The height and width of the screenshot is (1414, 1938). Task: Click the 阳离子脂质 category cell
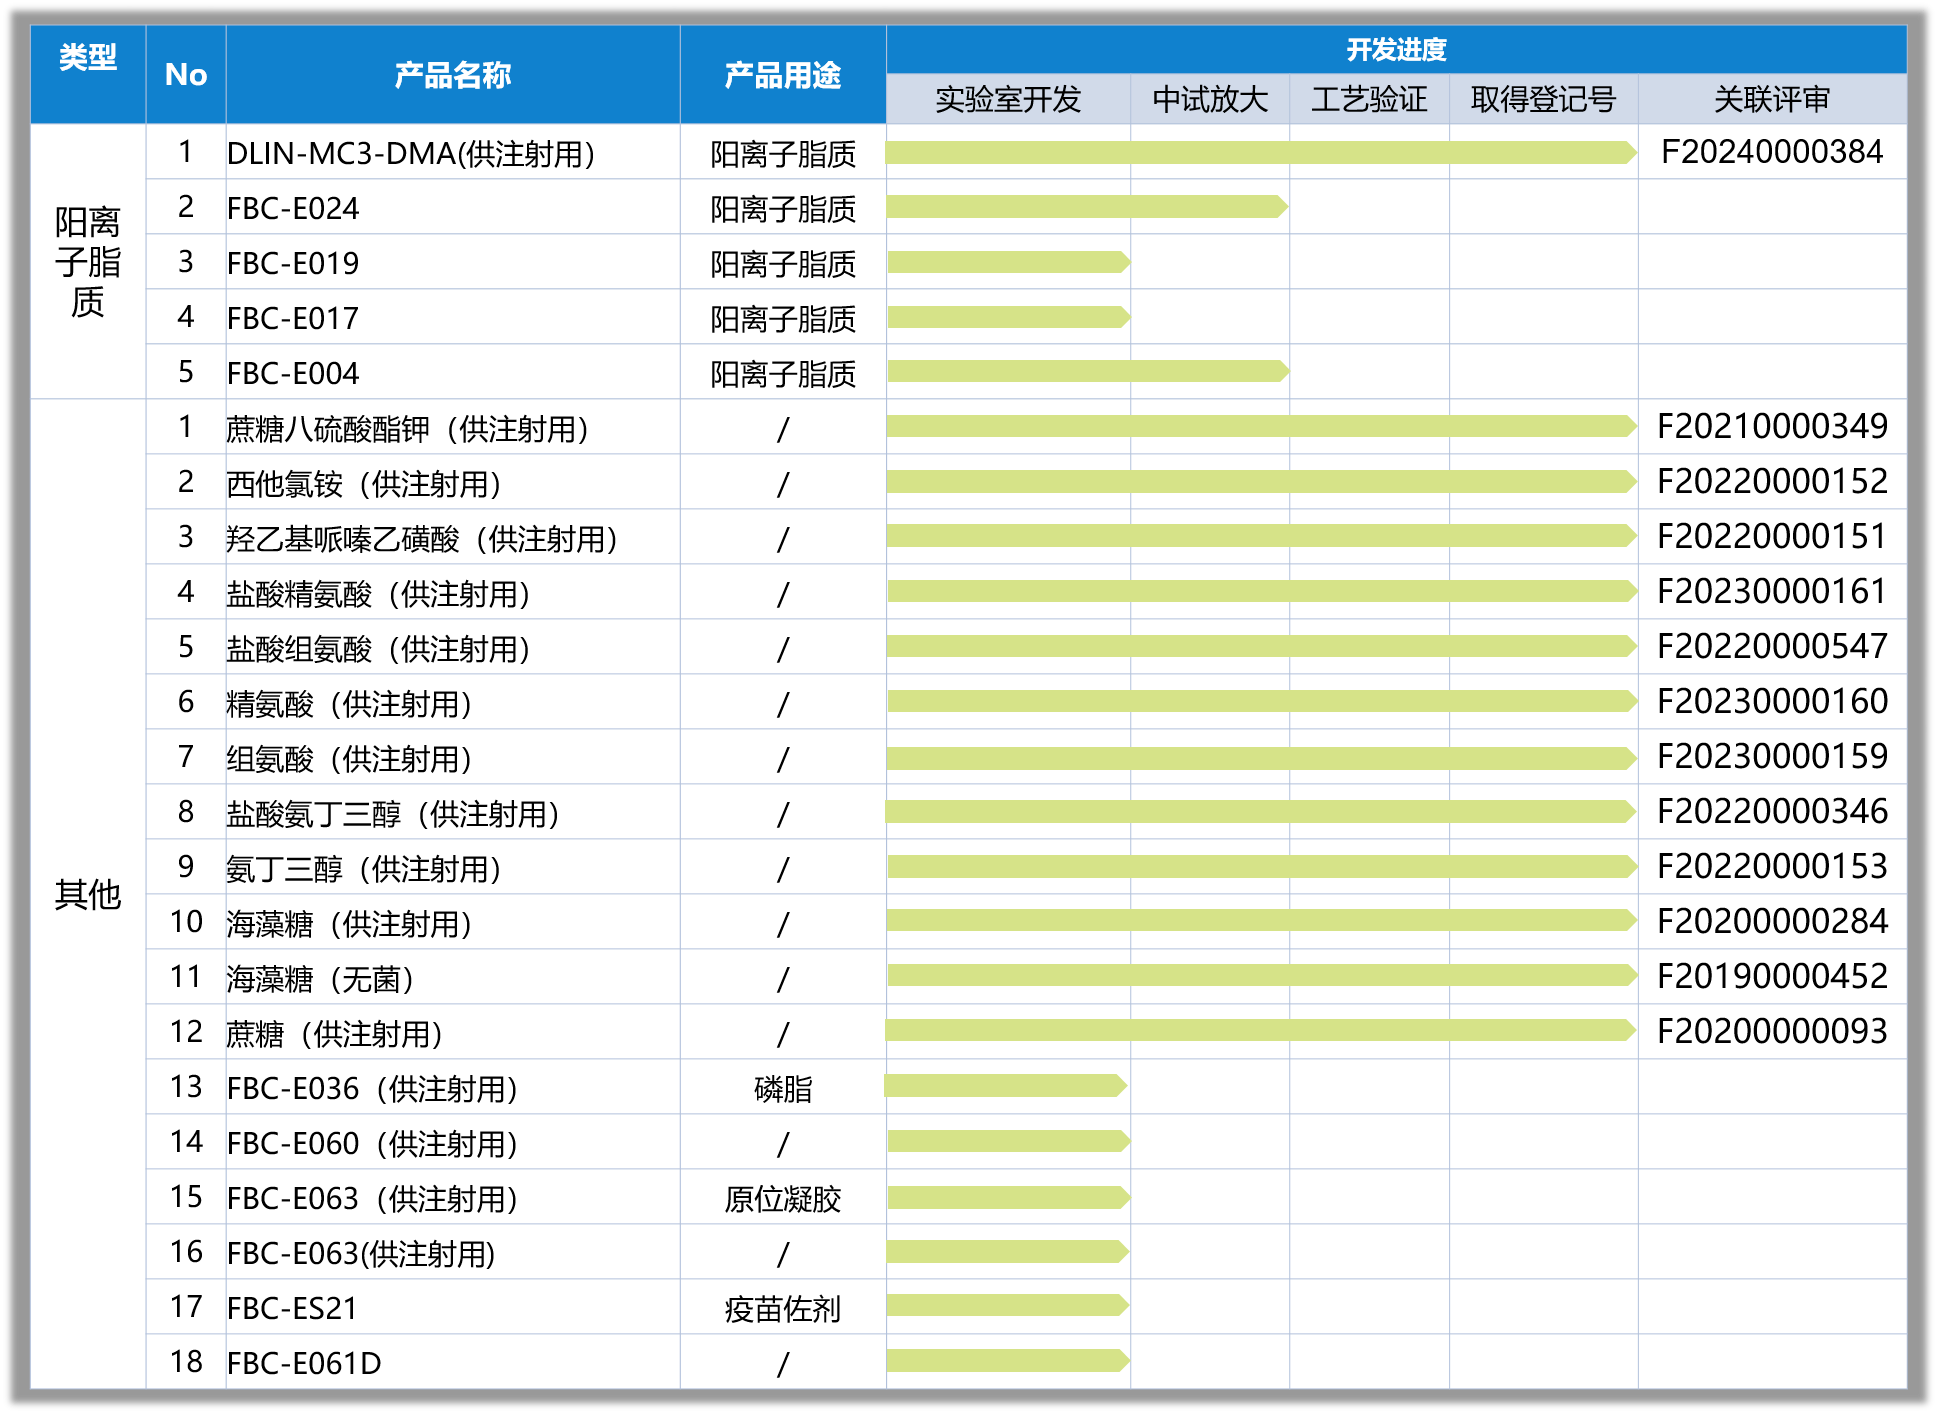pos(88,262)
